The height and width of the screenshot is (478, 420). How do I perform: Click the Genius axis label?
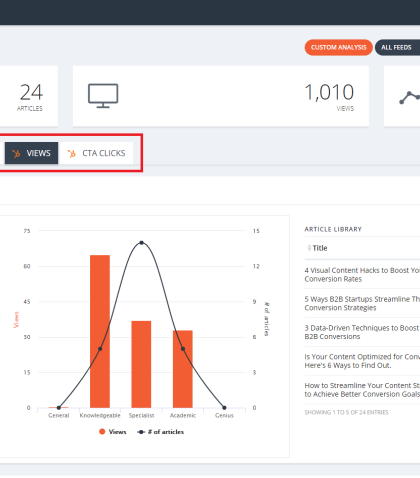[x=224, y=415]
